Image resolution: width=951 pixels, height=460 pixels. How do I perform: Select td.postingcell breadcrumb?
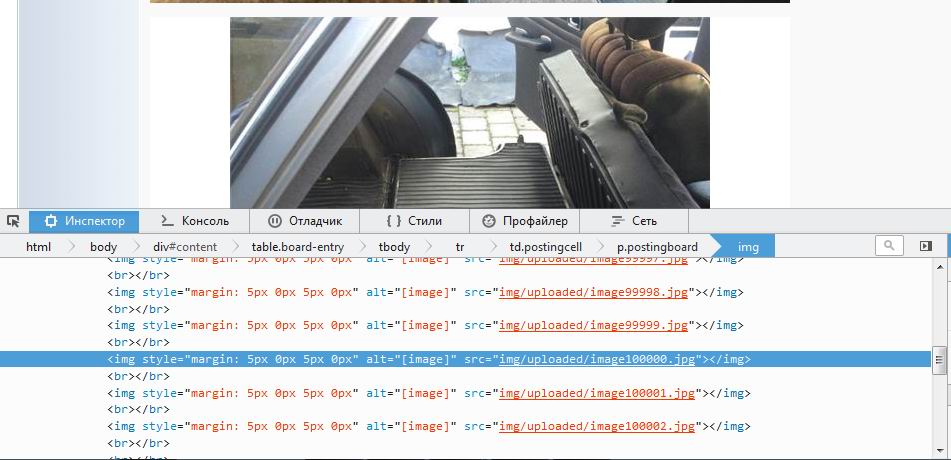coord(545,247)
